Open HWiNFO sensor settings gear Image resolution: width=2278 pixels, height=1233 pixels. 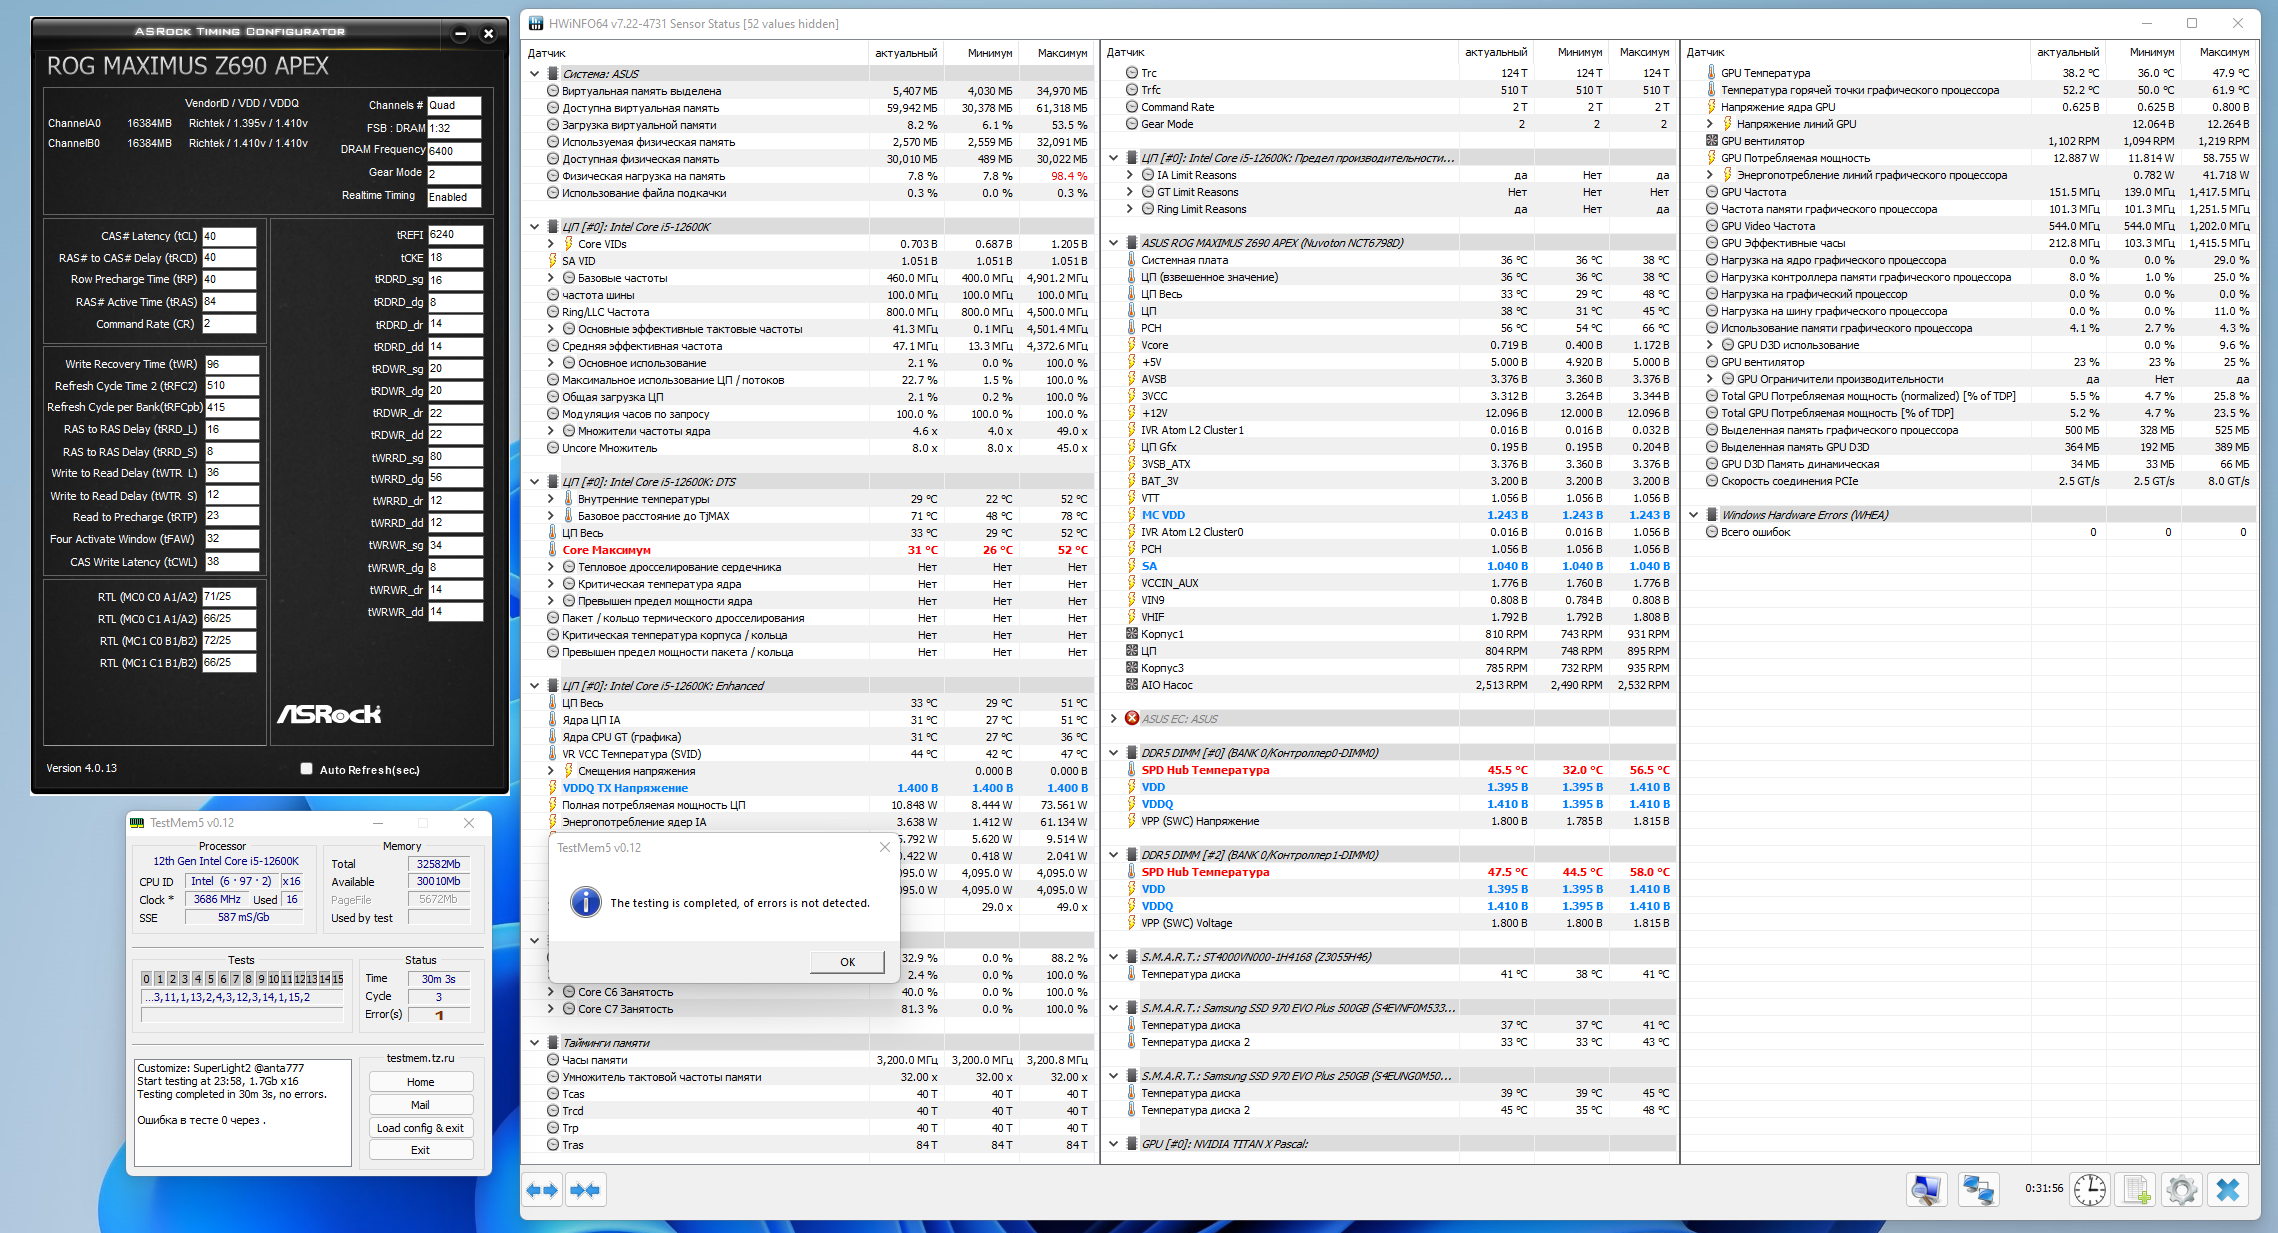(x=2181, y=1190)
